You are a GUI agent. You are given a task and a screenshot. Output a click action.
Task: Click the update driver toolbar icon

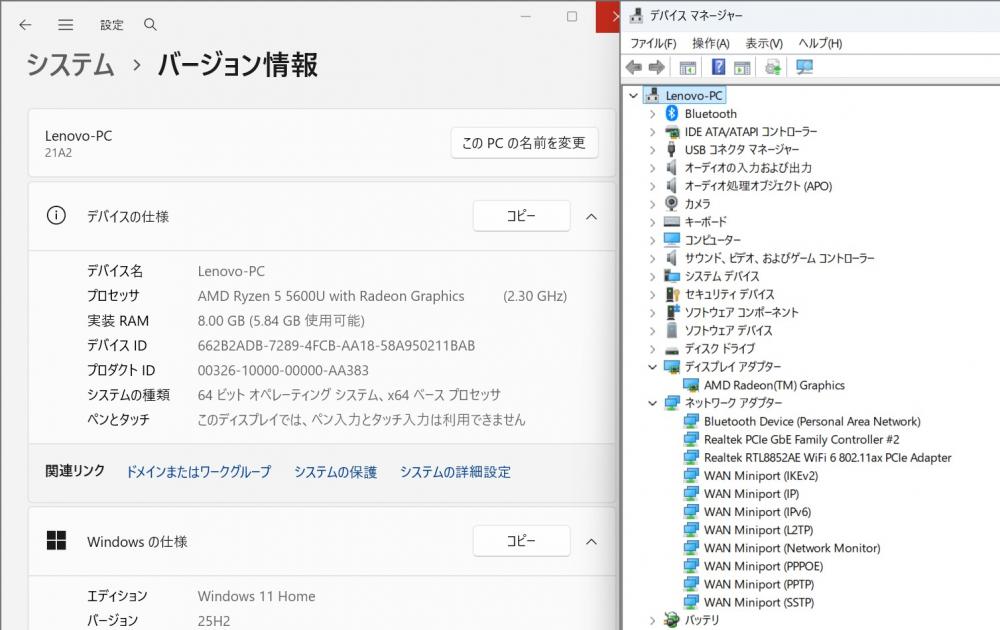(773, 67)
